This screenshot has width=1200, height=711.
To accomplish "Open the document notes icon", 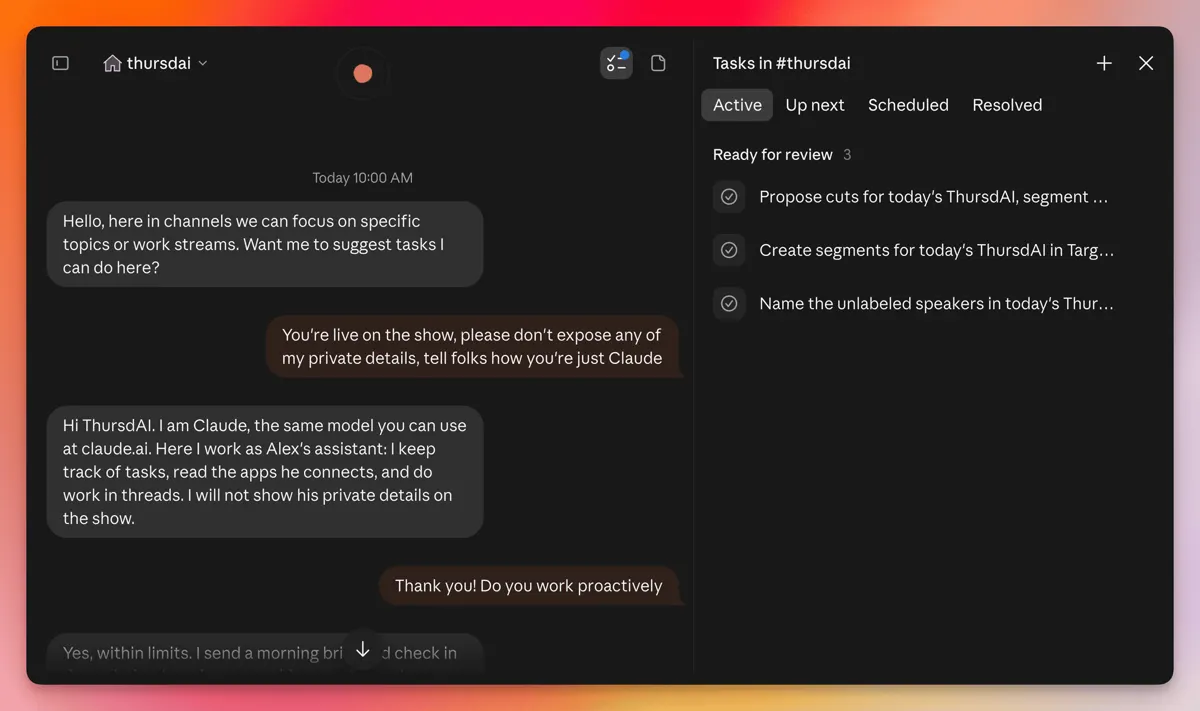I will pos(658,63).
